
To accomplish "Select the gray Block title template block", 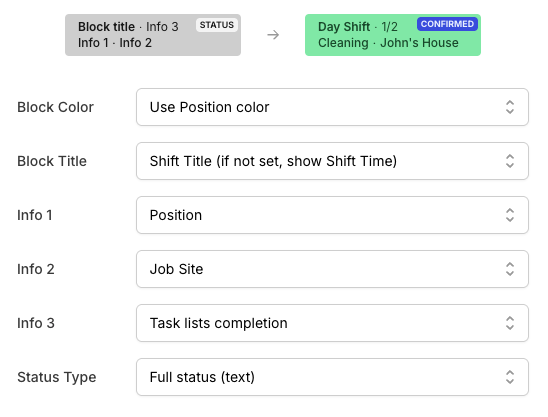I will (x=153, y=35).
